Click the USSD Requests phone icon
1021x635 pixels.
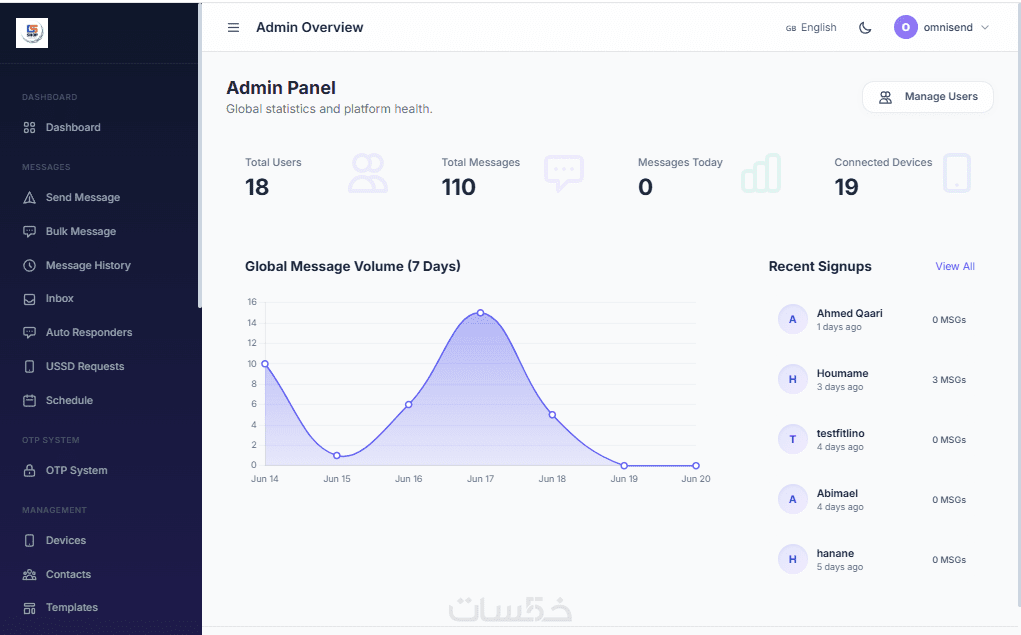pyautogui.click(x=29, y=367)
